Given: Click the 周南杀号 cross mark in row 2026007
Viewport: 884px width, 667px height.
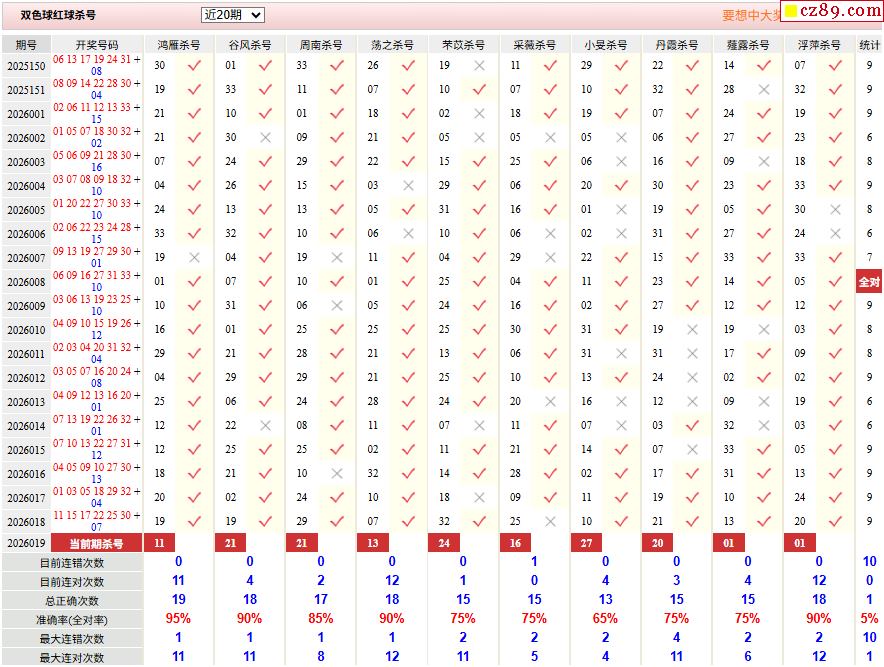Looking at the screenshot, I should [x=337, y=257].
